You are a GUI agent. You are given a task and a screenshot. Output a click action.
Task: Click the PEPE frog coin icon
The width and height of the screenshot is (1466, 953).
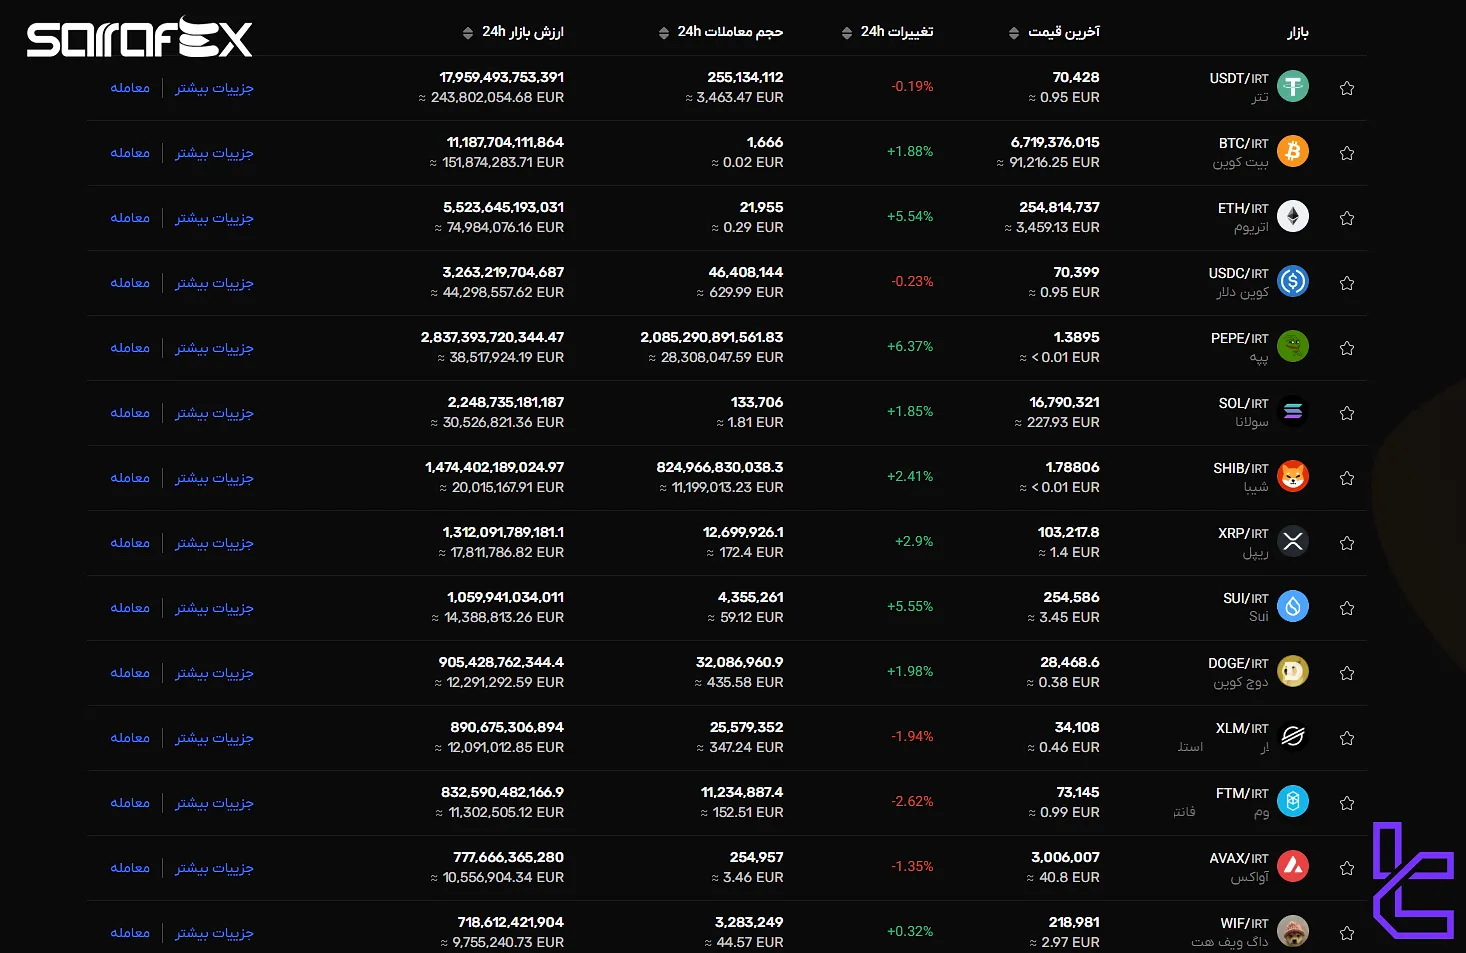coord(1293,347)
